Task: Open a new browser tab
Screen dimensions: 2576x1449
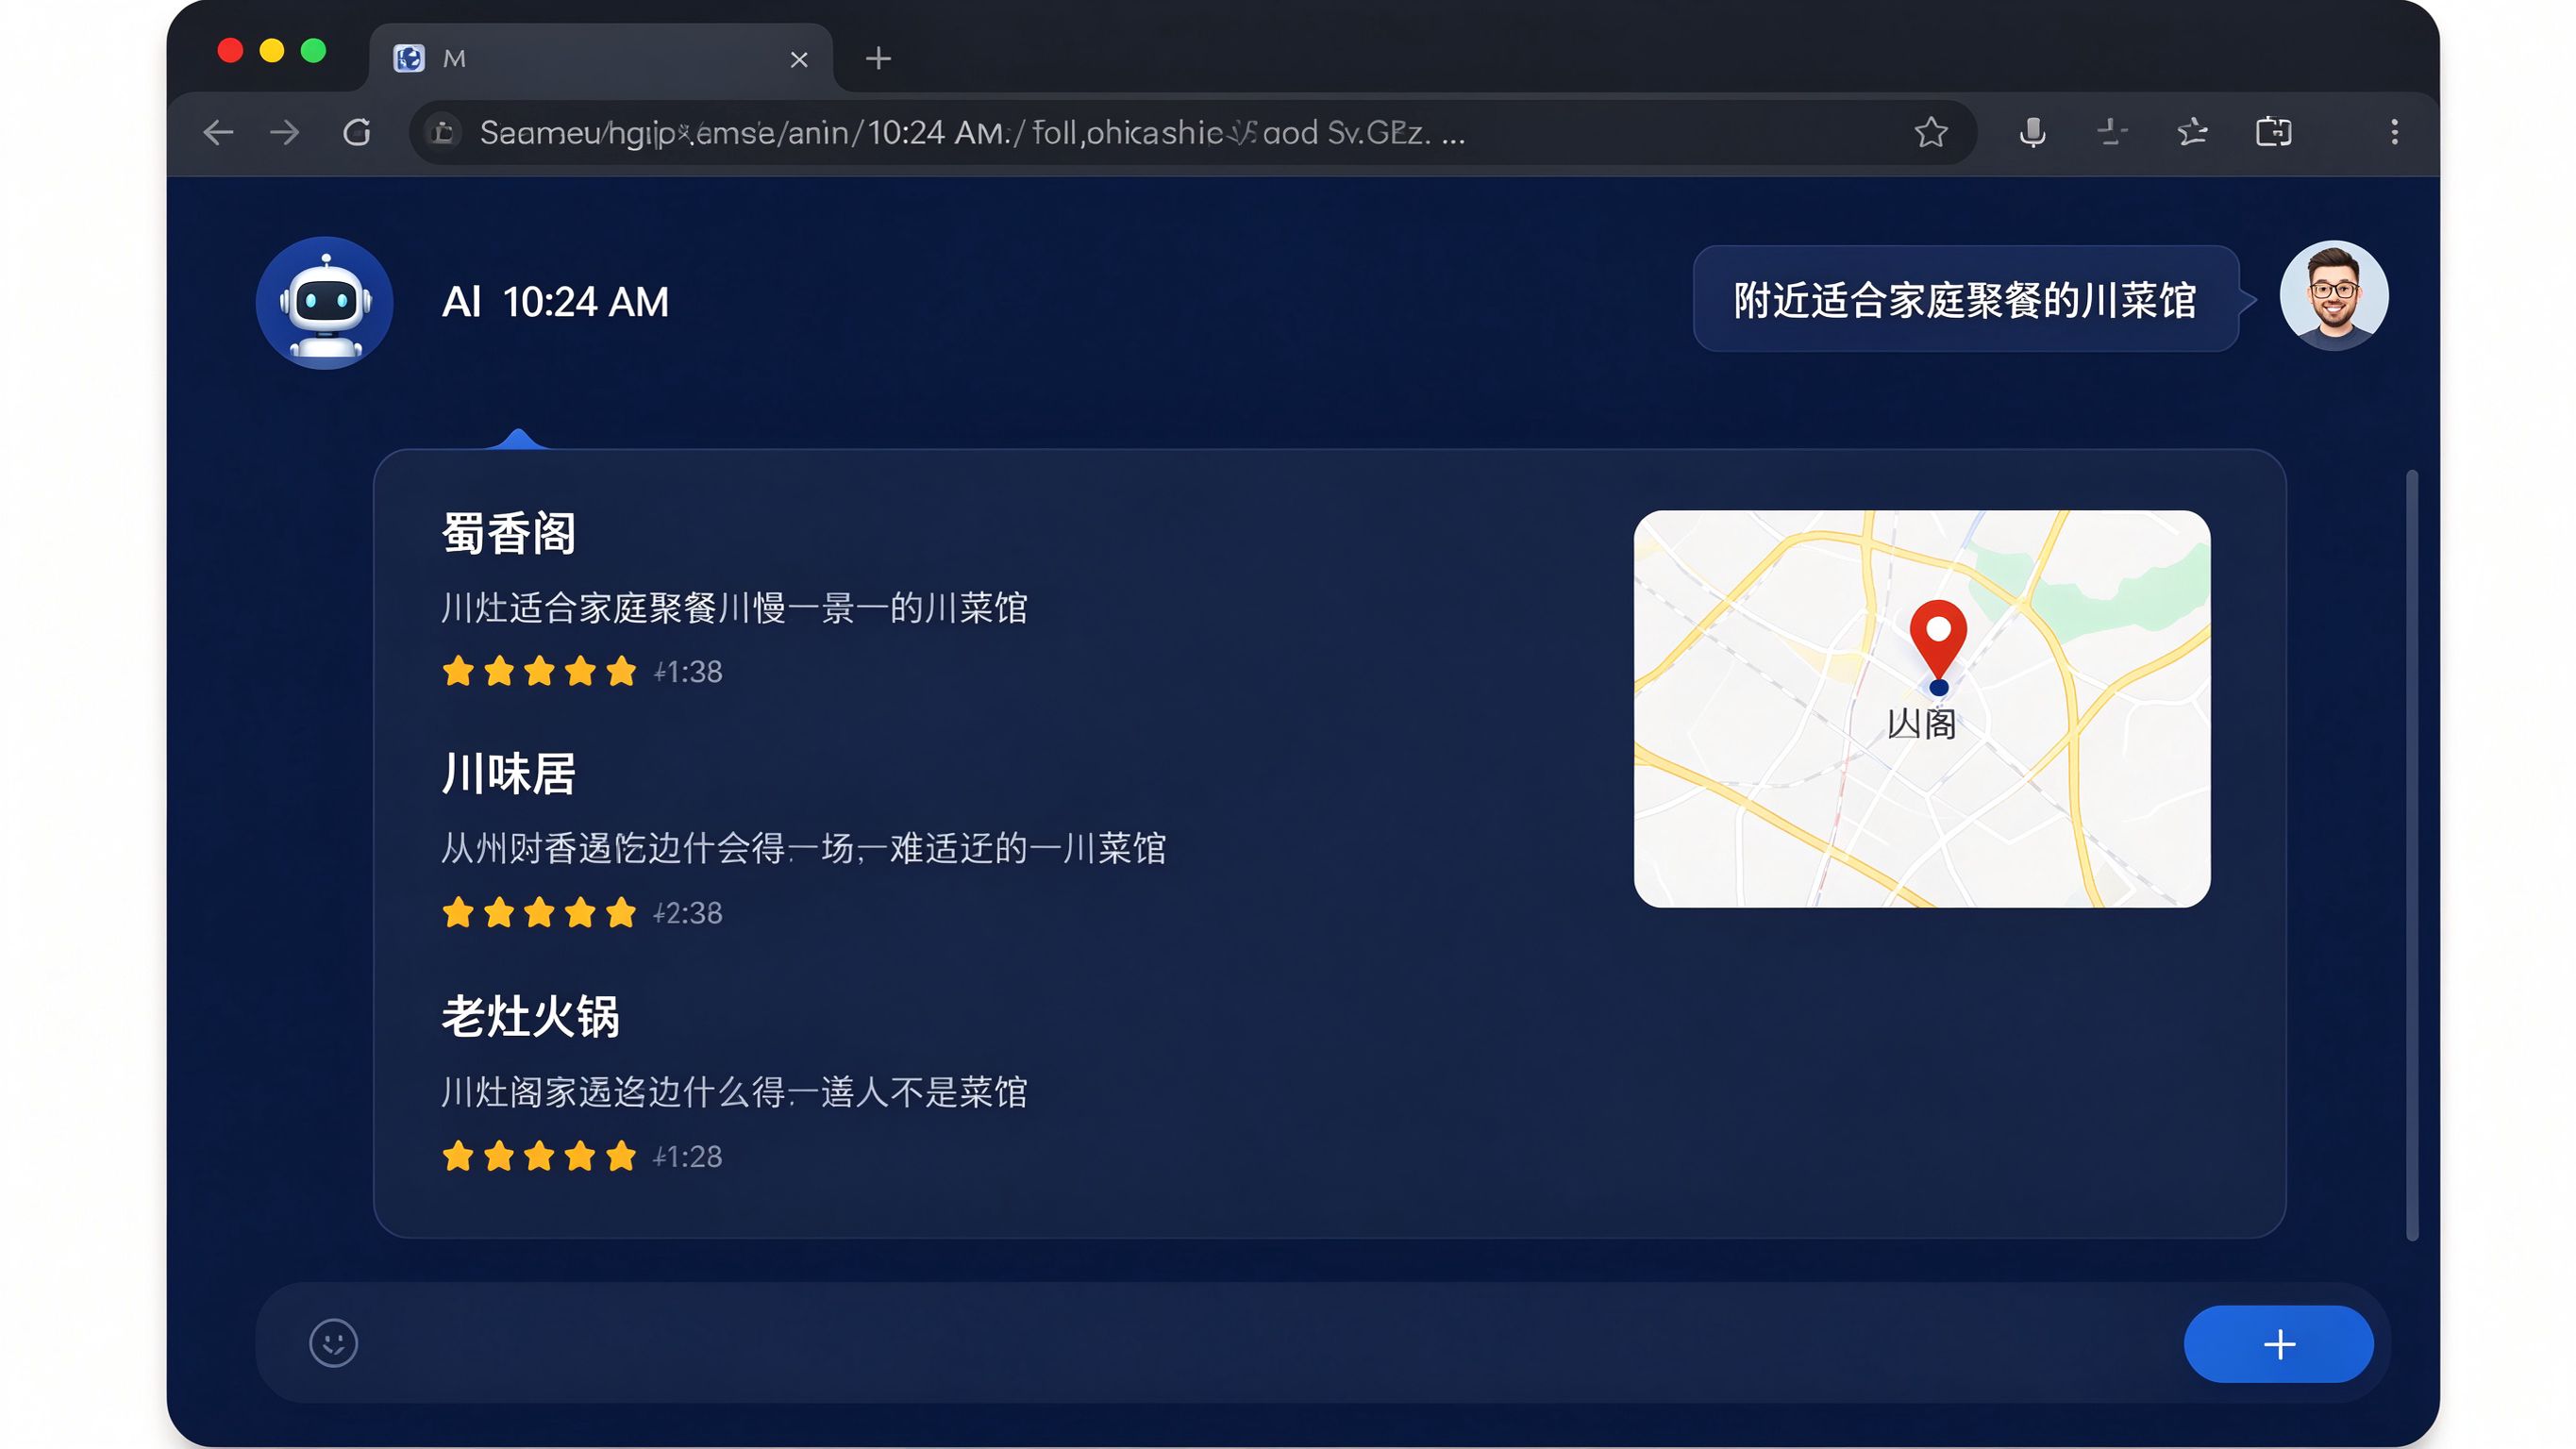Action: [x=878, y=58]
